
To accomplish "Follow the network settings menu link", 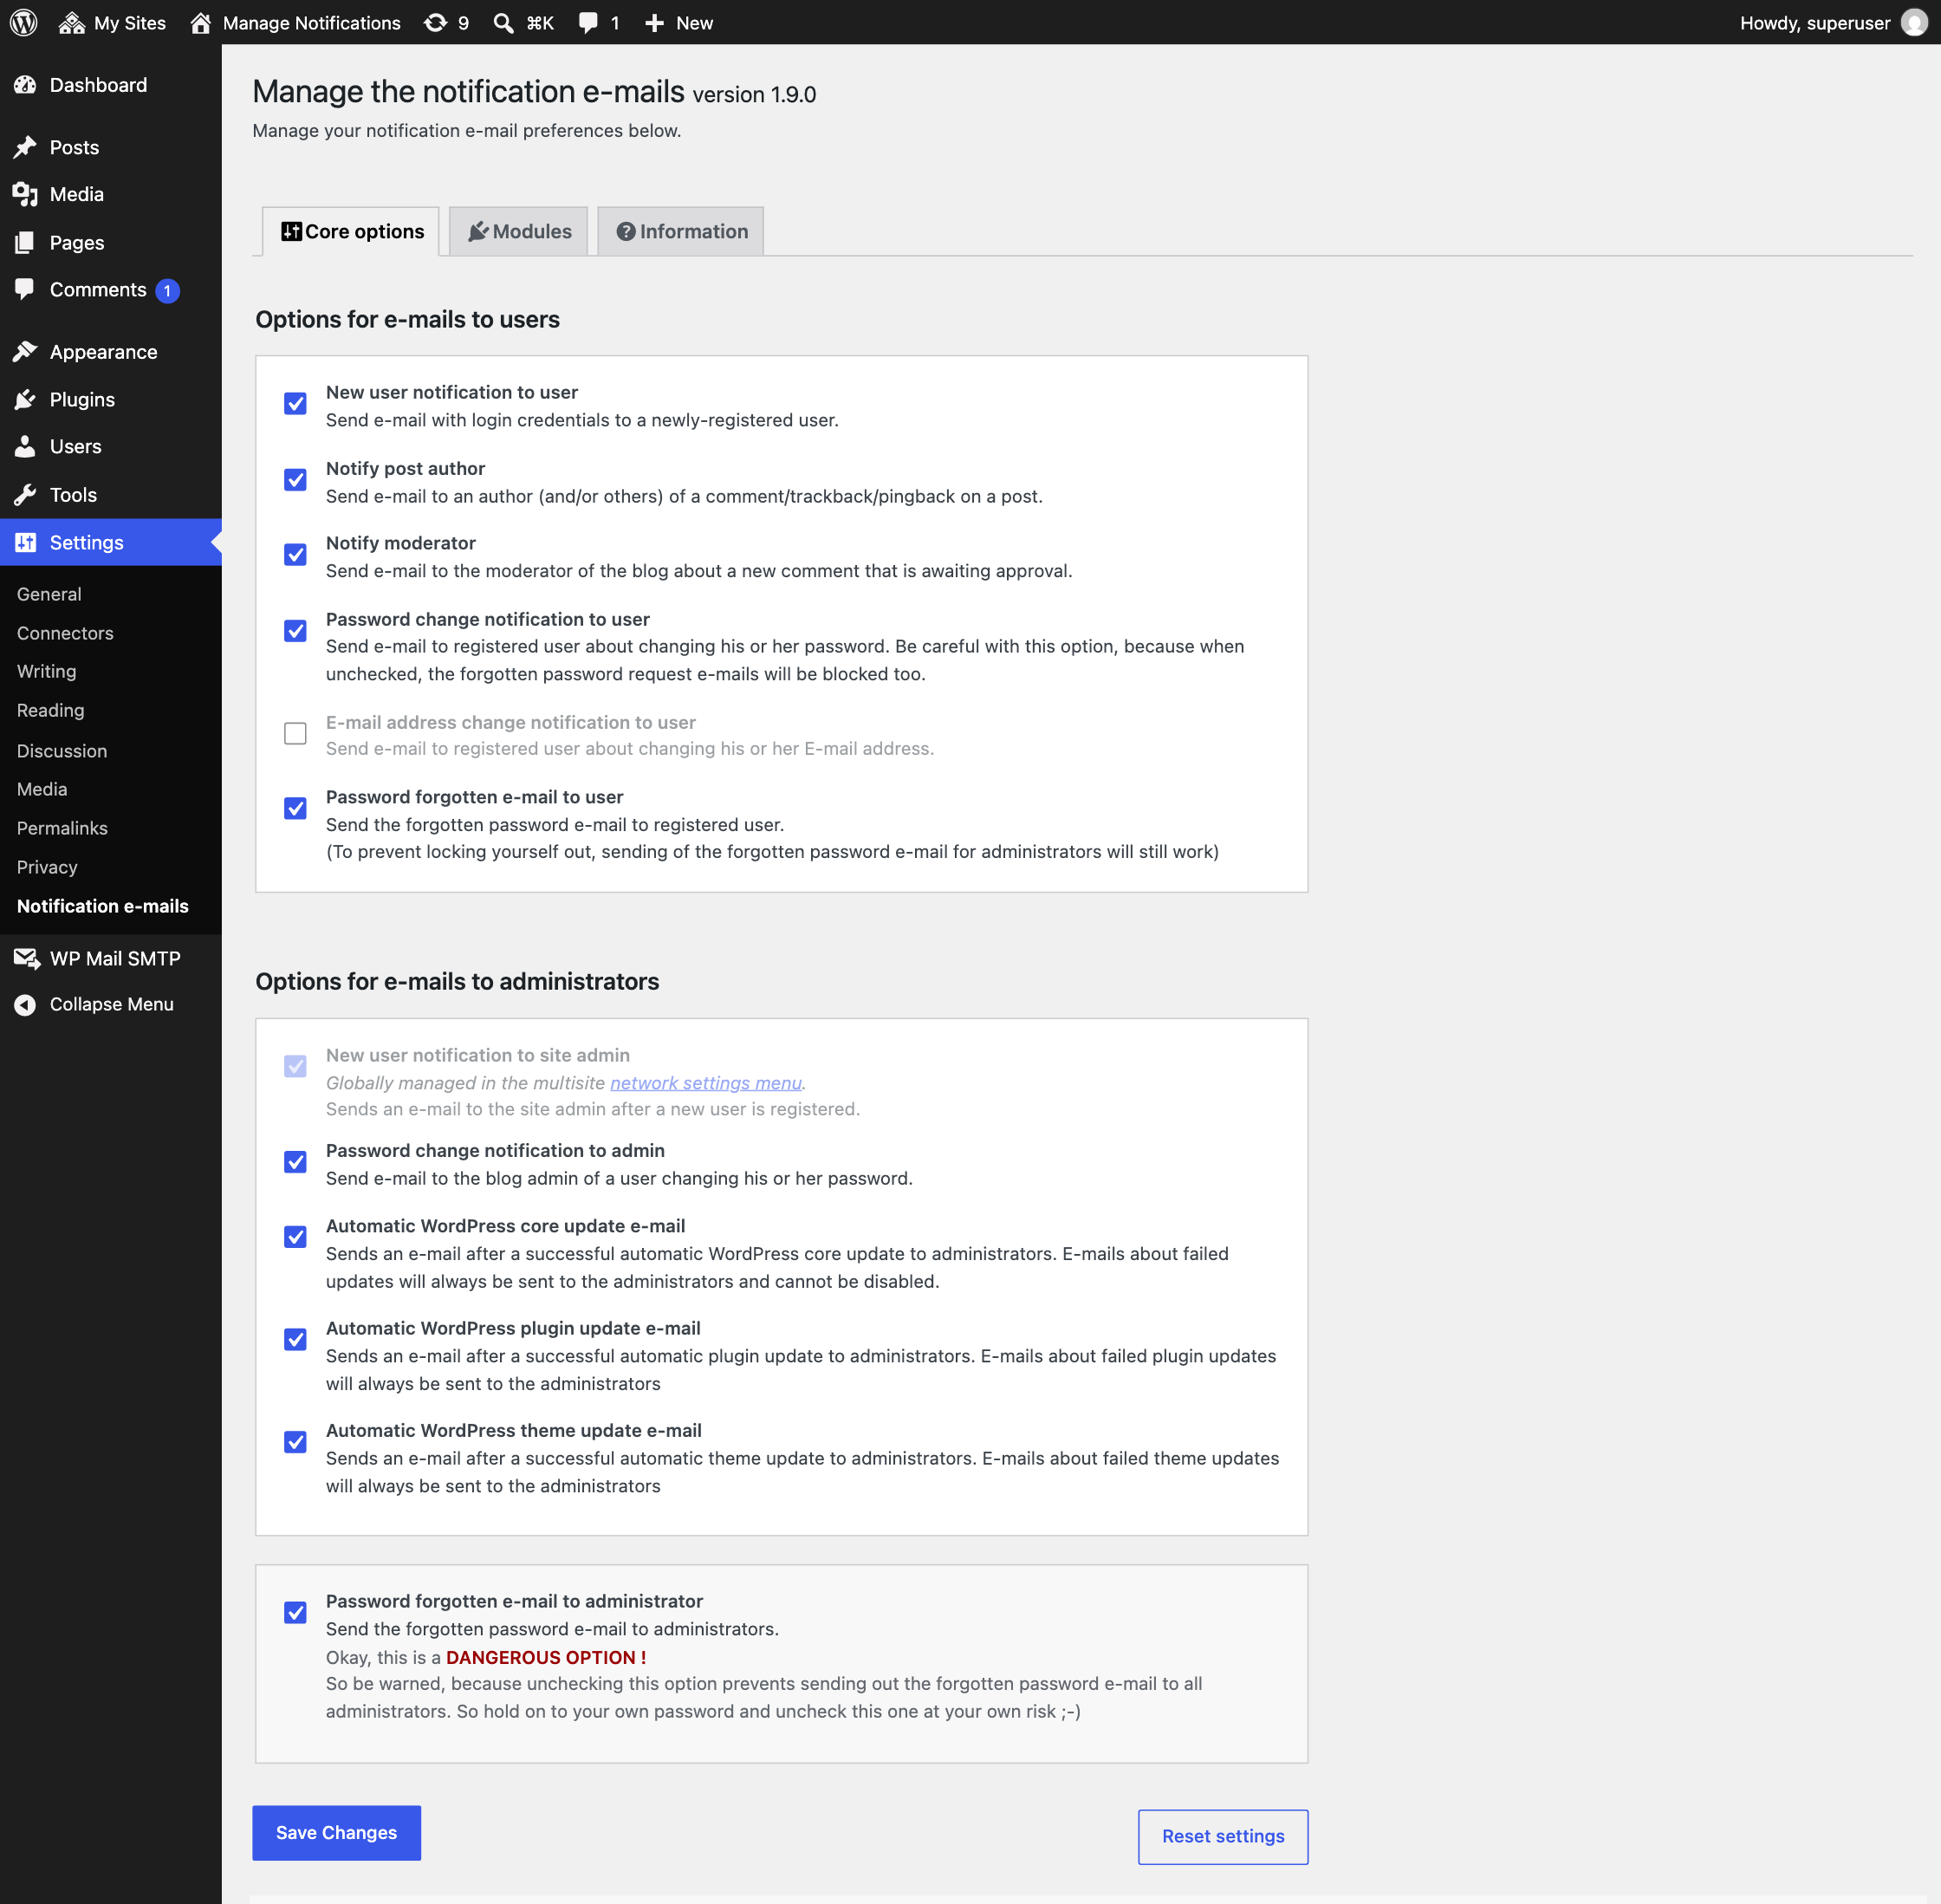I will tap(706, 1082).
